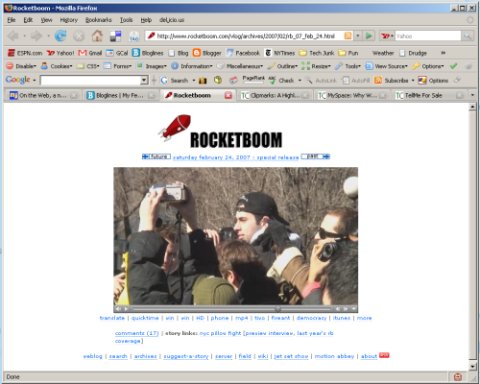Switch to the TellMe For Sale tab
Viewport: 480px width, 384px height.
coord(429,96)
